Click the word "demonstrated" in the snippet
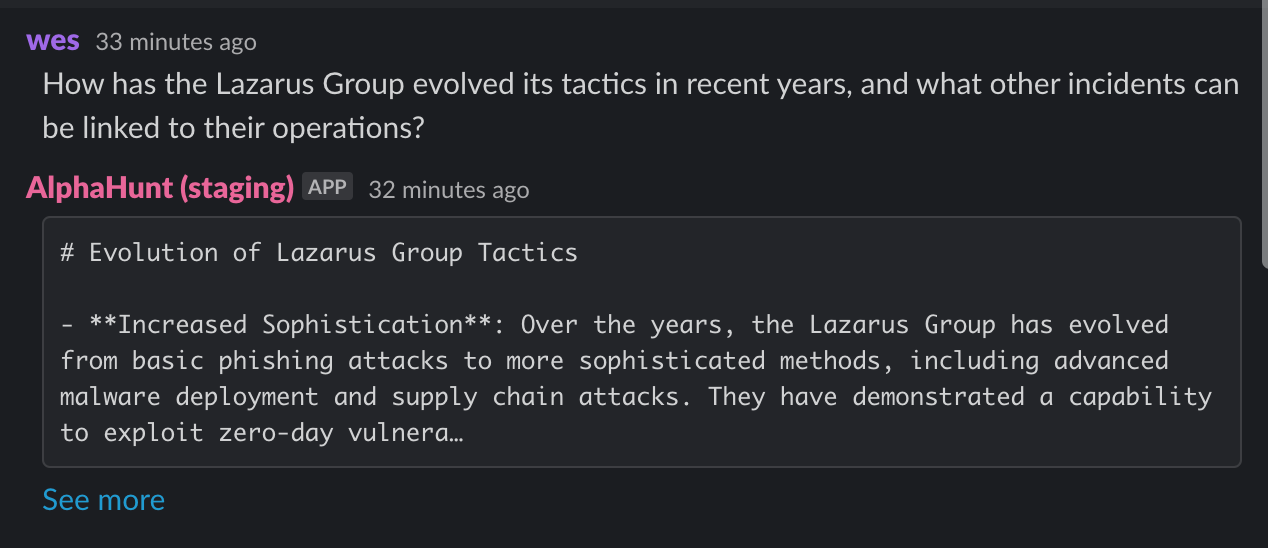Viewport: 1268px width, 548px height. pos(939,398)
